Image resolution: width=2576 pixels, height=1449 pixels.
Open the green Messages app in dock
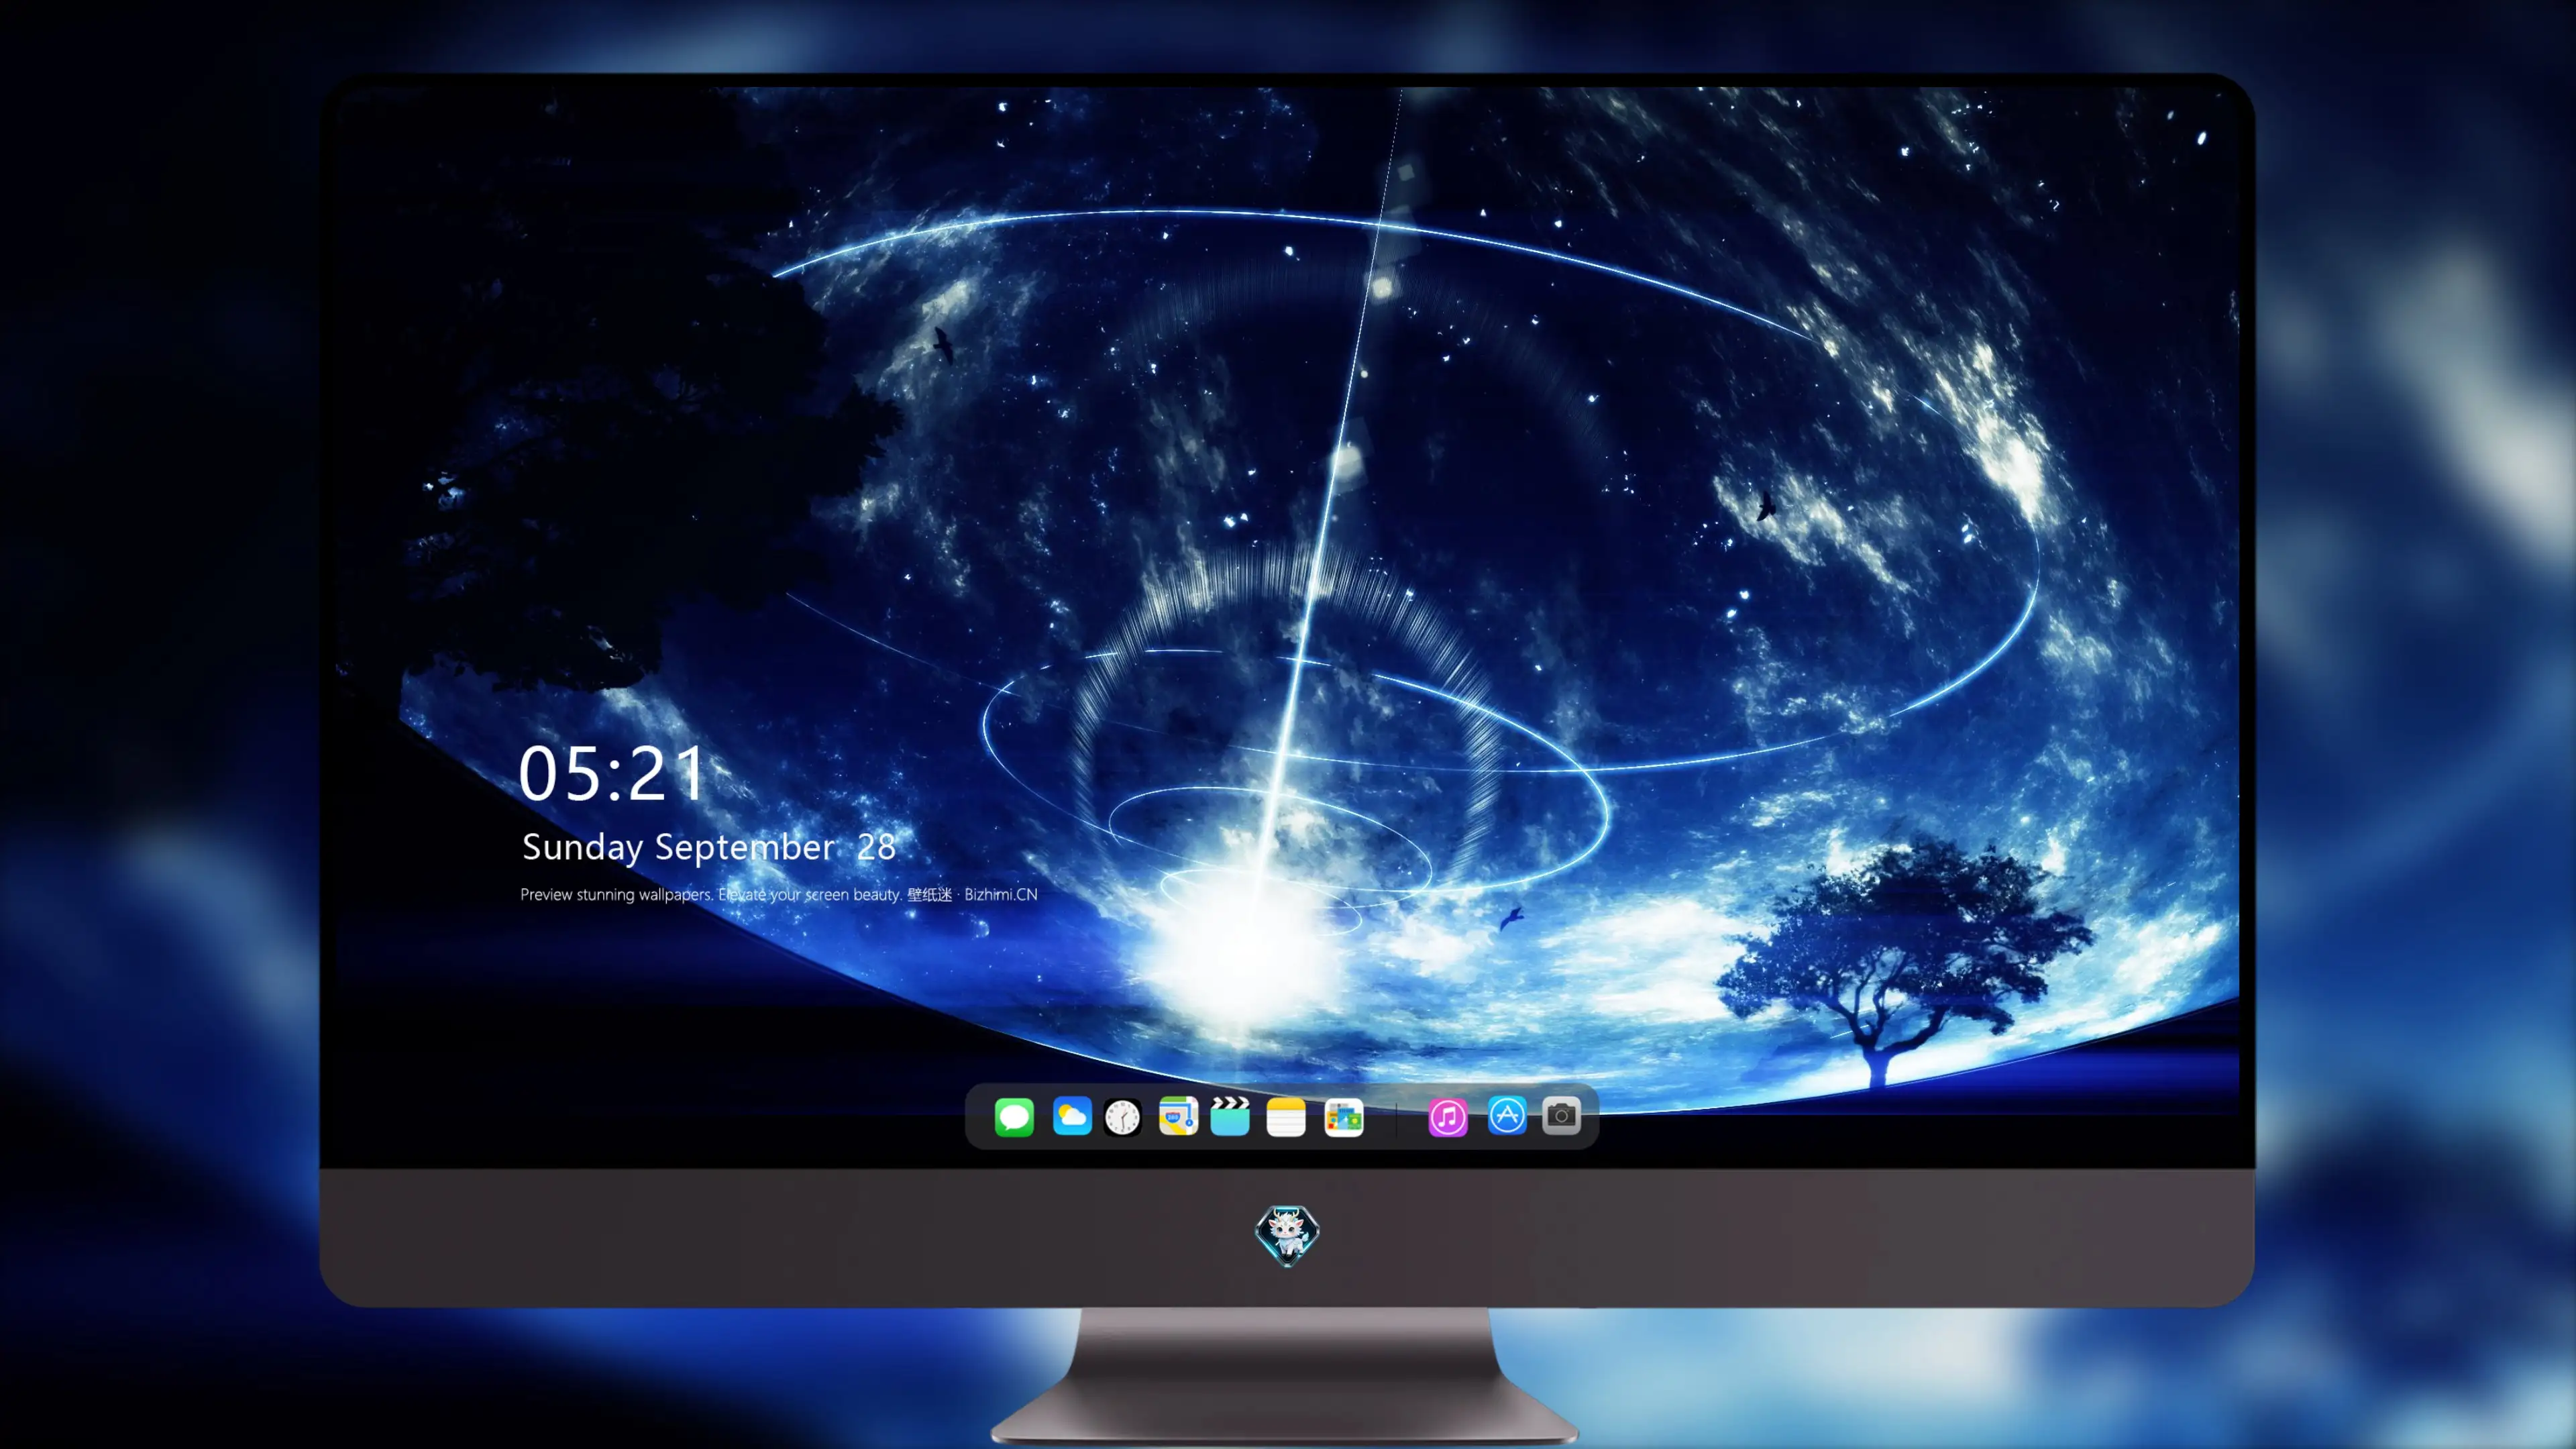tap(1014, 1117)
